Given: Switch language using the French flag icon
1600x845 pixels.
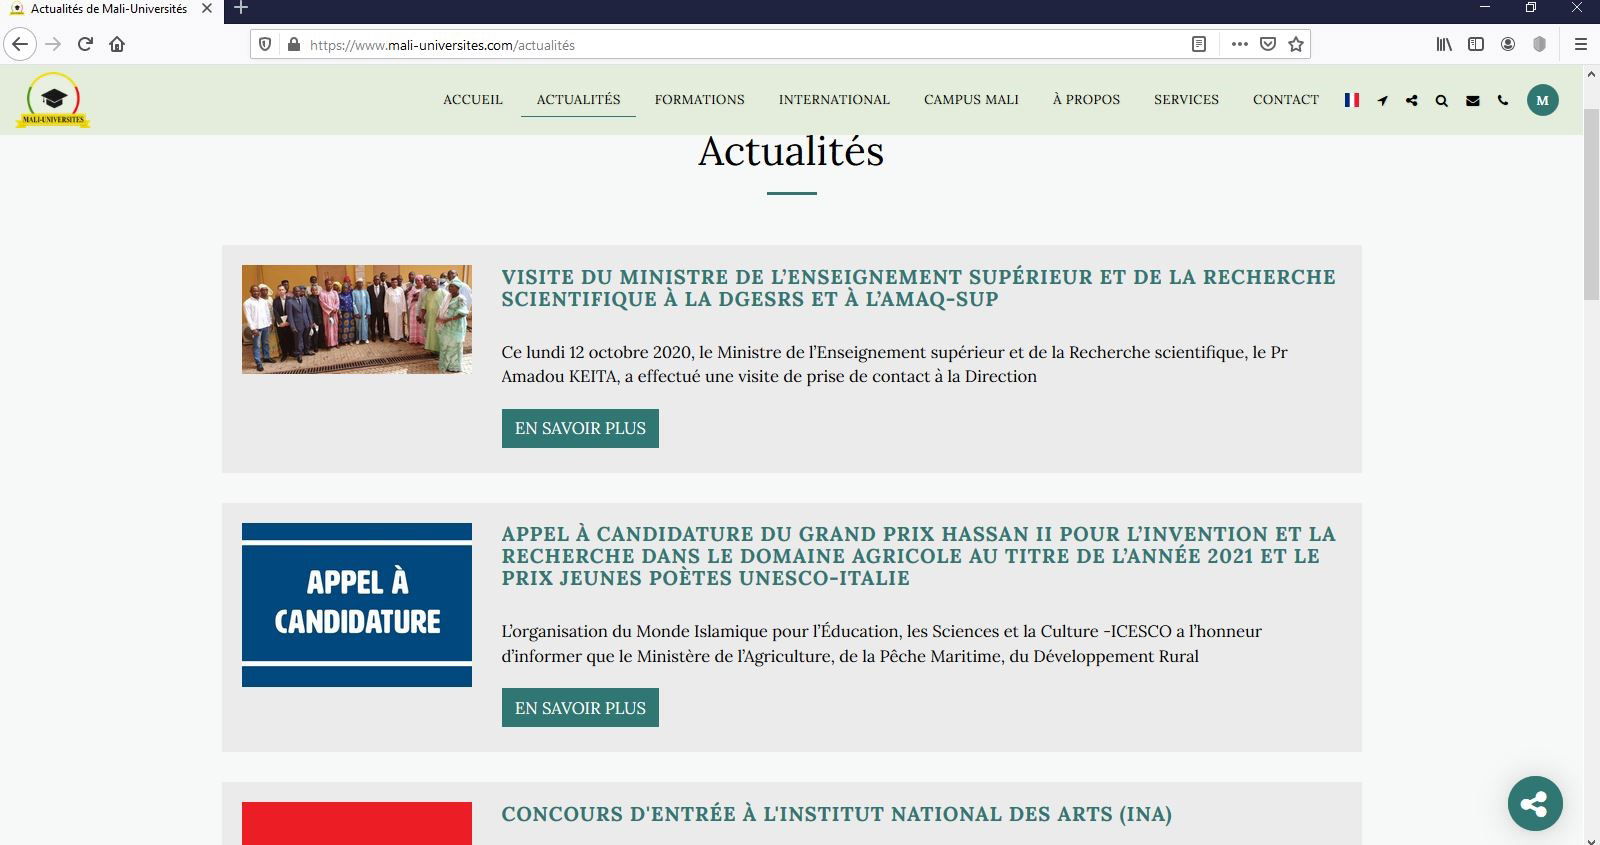Looking at the screenshot, I should (1352, 100).
